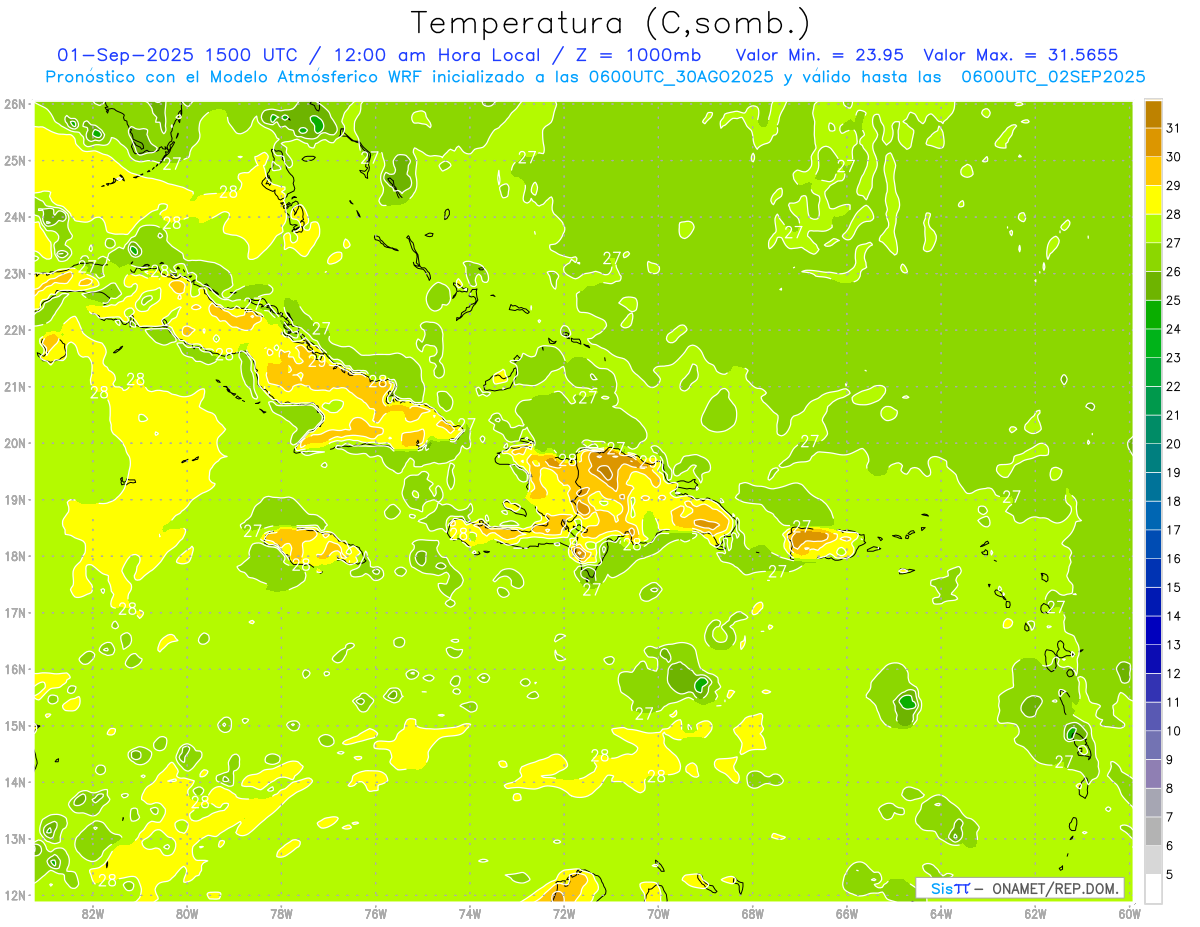1200x927 pixels.
Task: Click the latitude axis label "13N"
Action: (15, 839)
